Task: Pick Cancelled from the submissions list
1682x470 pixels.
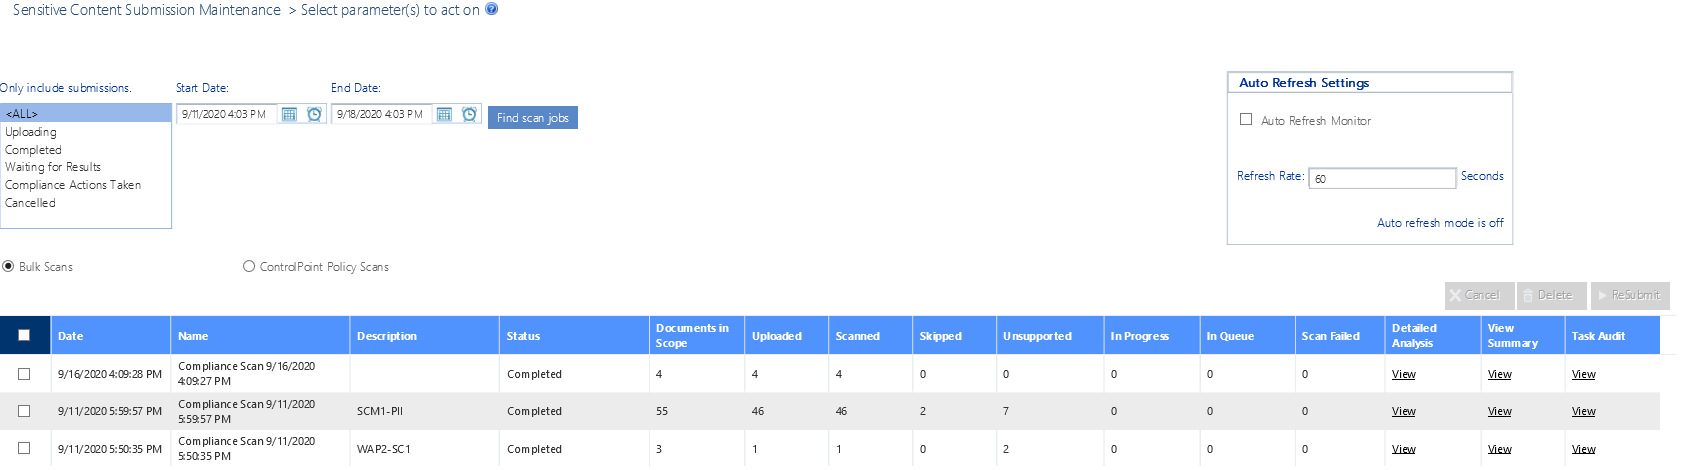Action: tap(30, 203)
